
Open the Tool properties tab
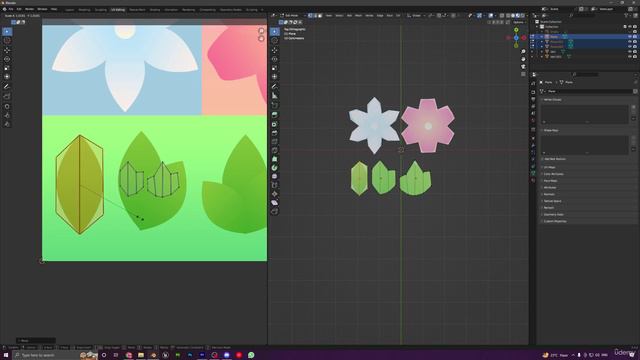pyautogui.click(x=533, y=83)
